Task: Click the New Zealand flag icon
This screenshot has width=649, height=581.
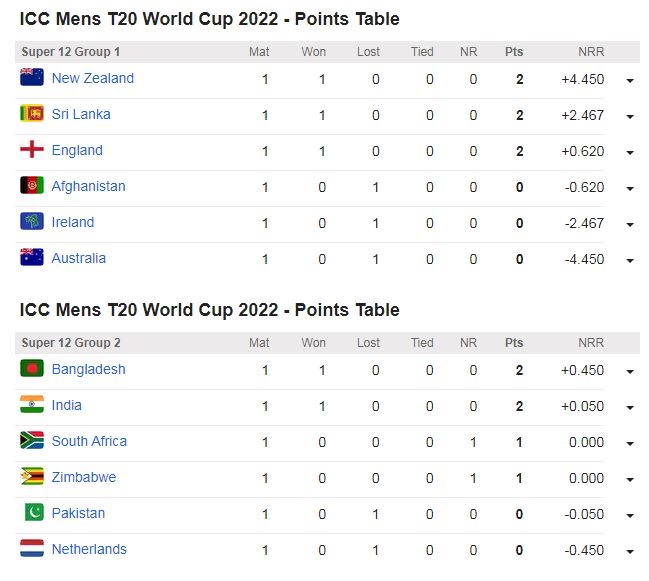Action: click(32, 78)
